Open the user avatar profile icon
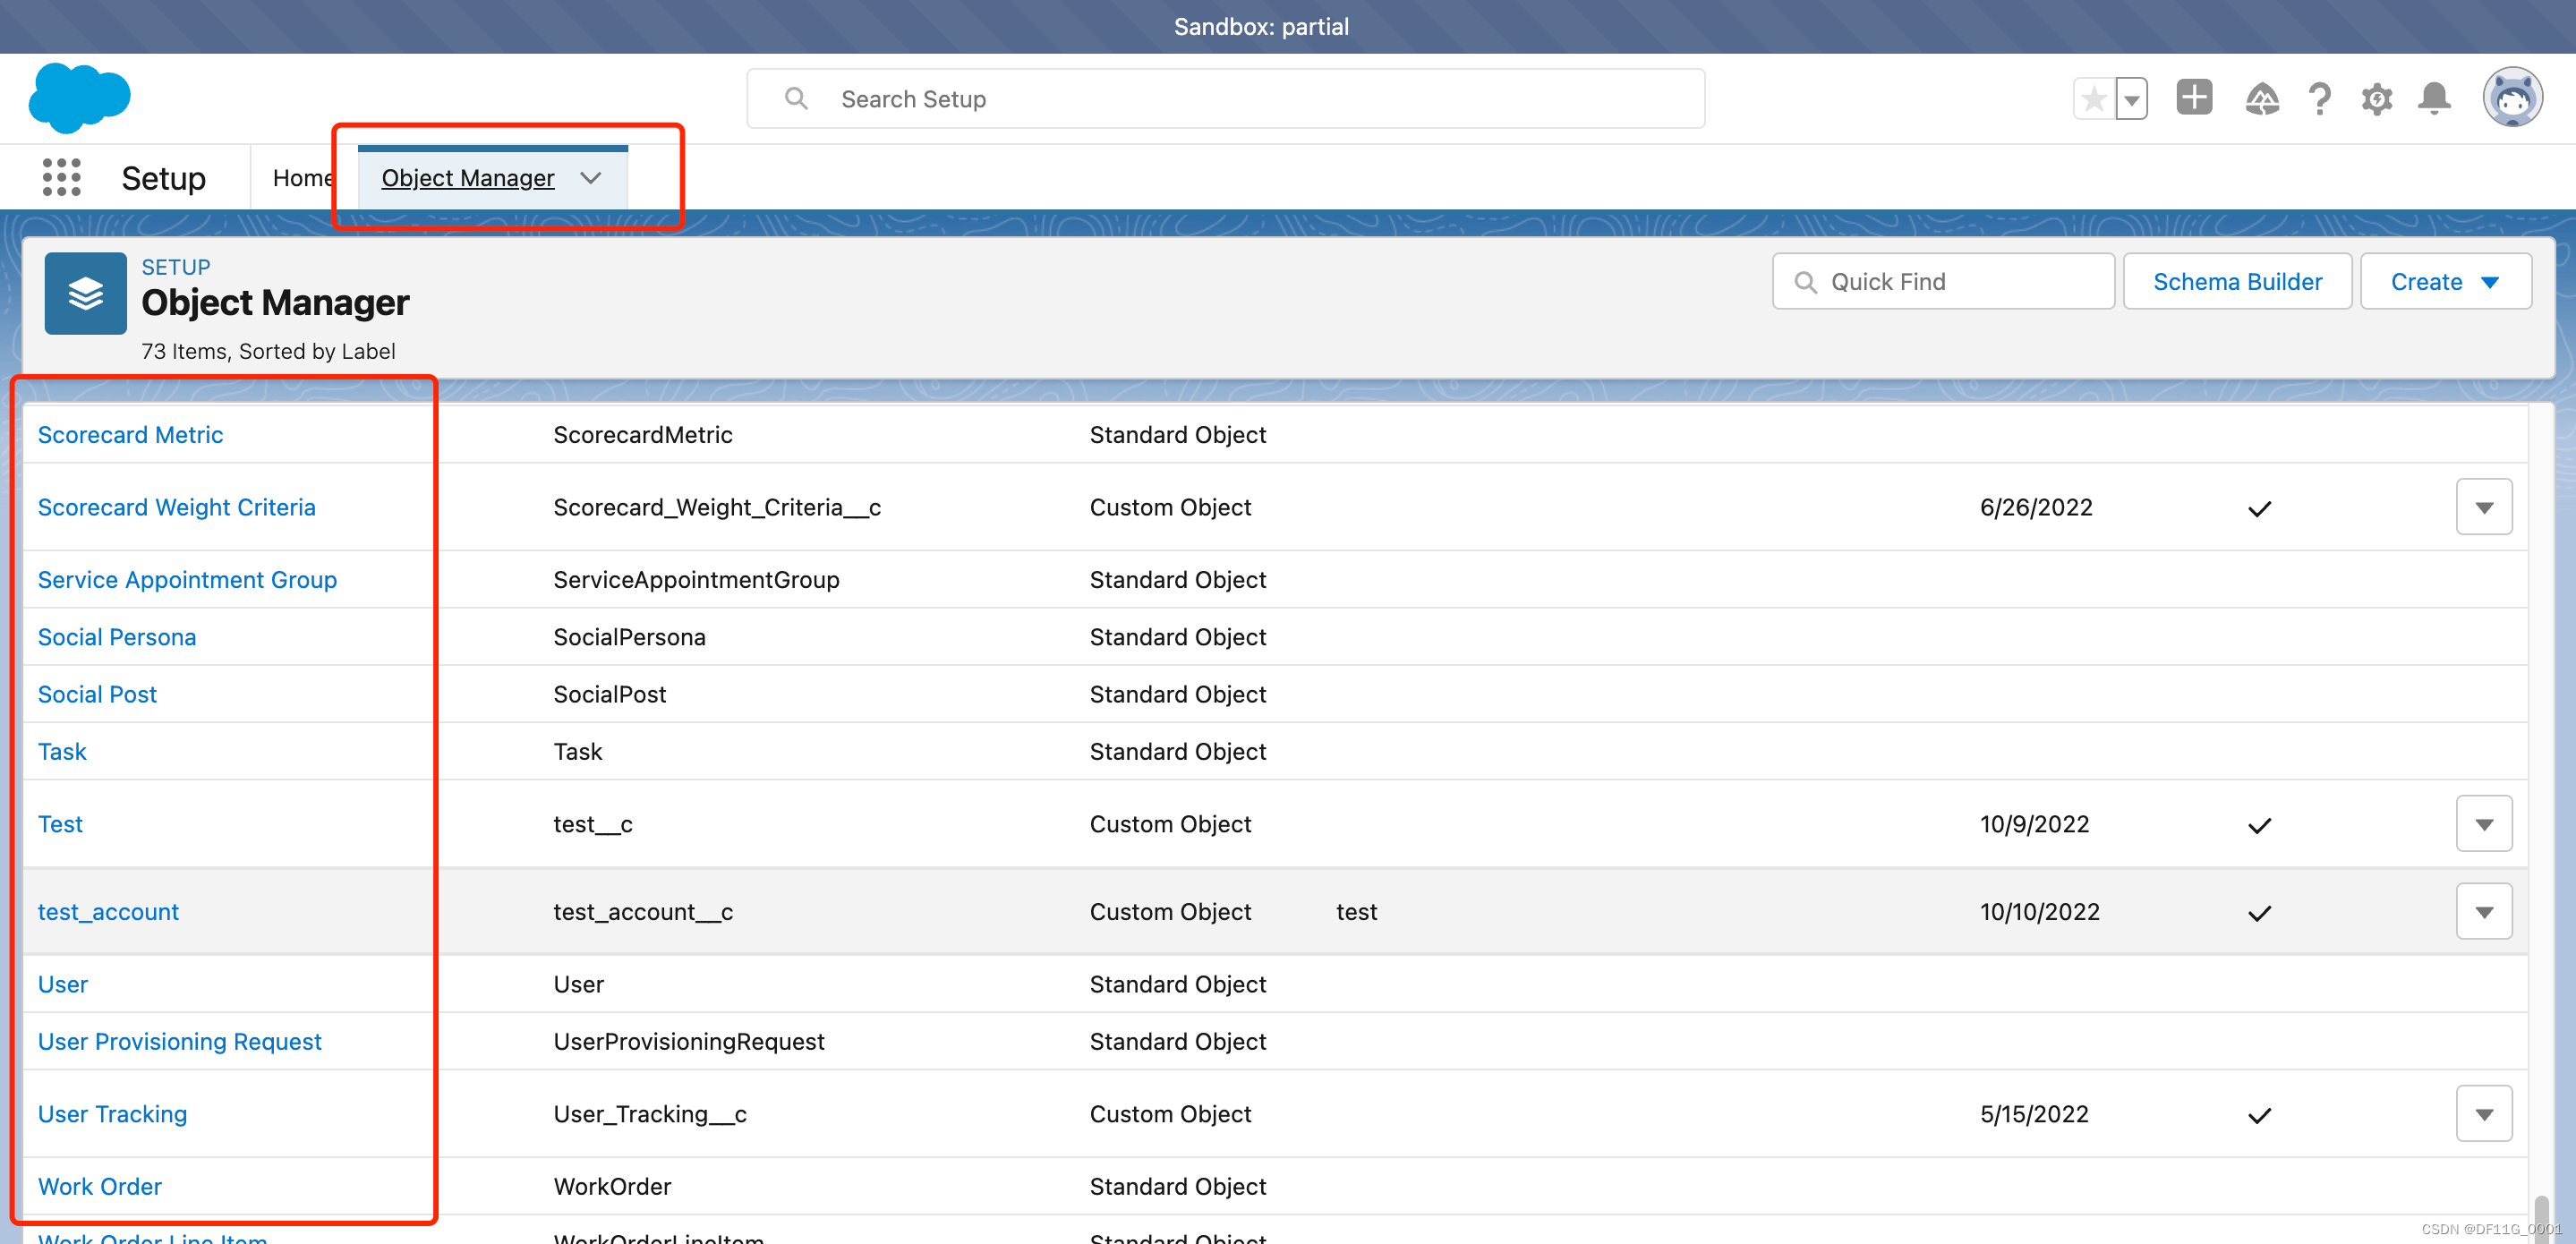This screenshot has height=1244, width=2576. [2512, 96]
